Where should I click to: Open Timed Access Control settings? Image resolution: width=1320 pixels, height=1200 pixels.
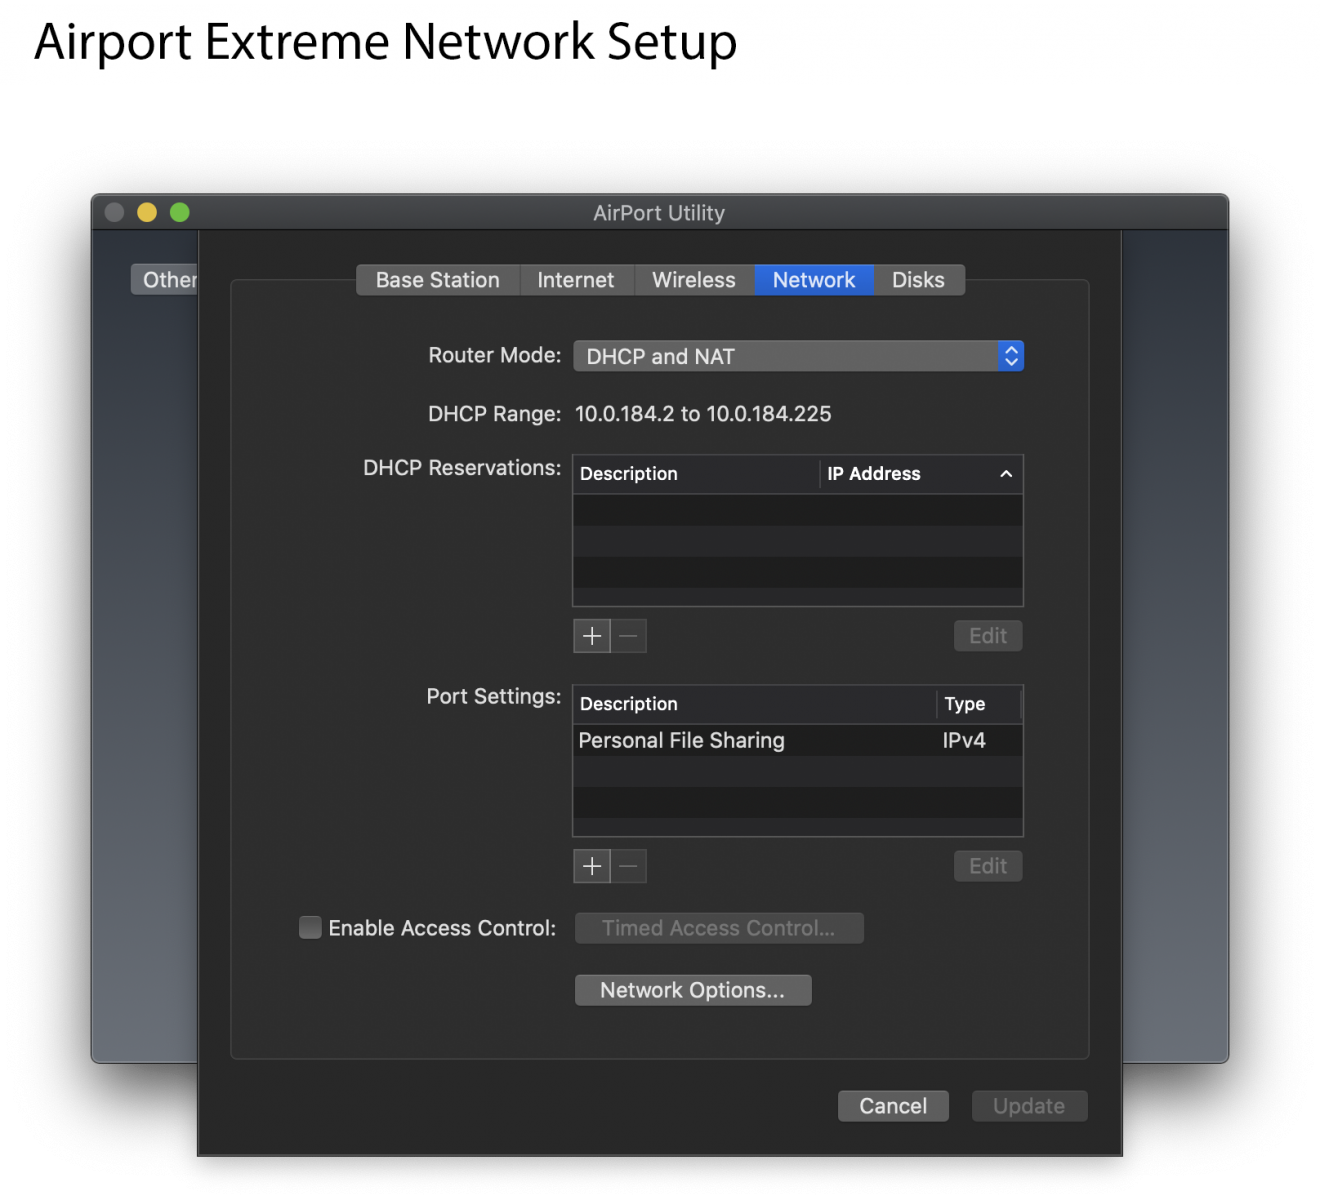pos(719,928)
